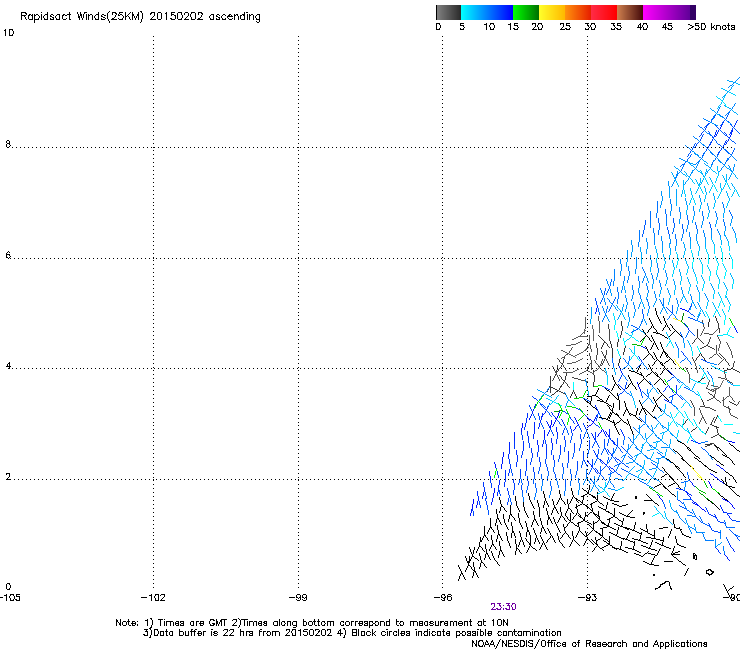The width and height of the screenshot is (740, 650).
Task: Click the '4' latitude axis label
Action: coord(8,366)
